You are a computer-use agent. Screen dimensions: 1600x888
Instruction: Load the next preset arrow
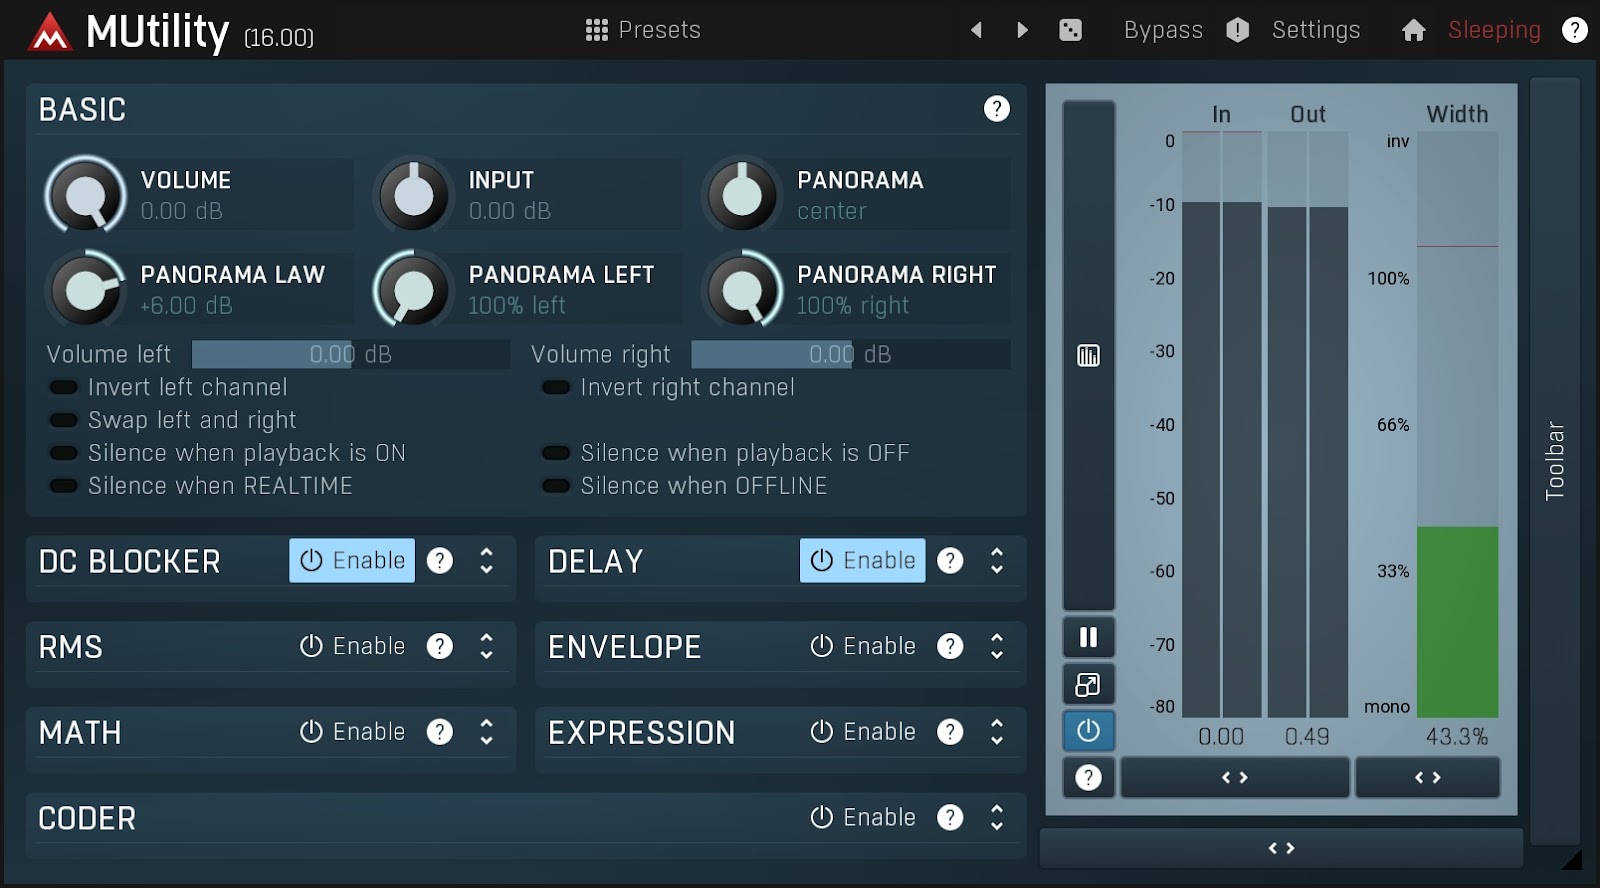click(x=1022, y=30)
